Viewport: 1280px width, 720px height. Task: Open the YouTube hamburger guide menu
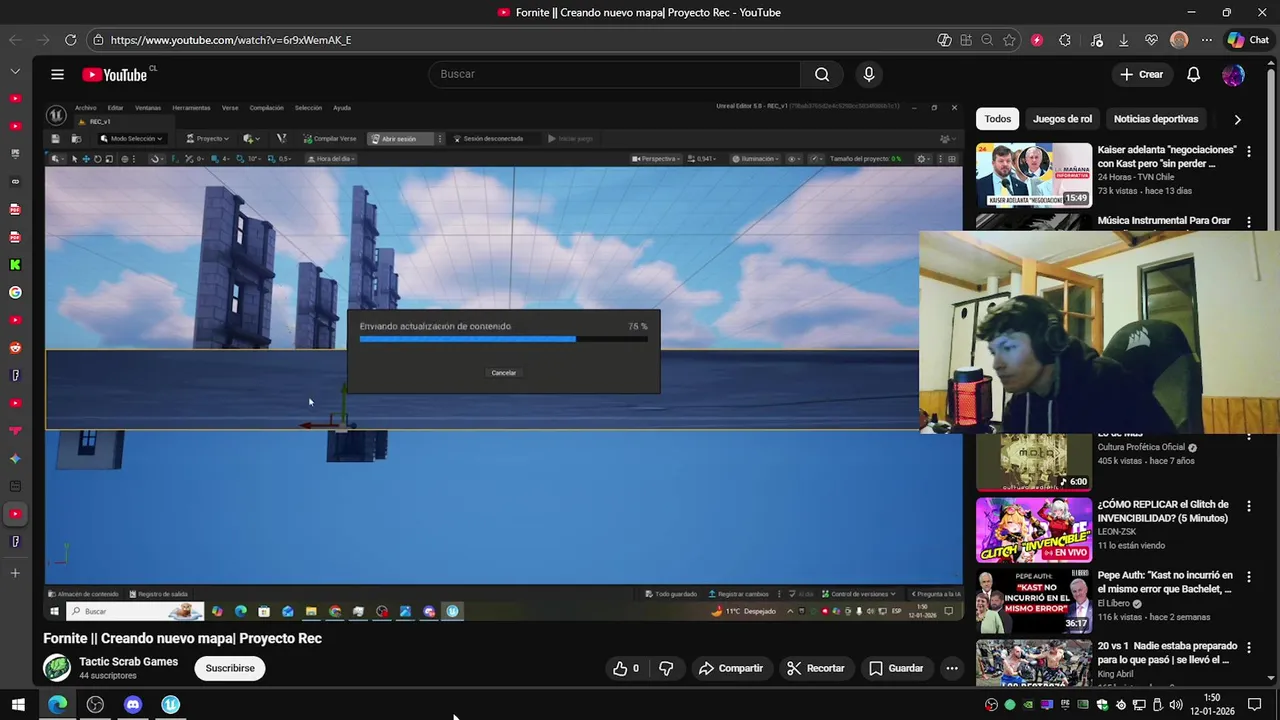pos(57,74)
